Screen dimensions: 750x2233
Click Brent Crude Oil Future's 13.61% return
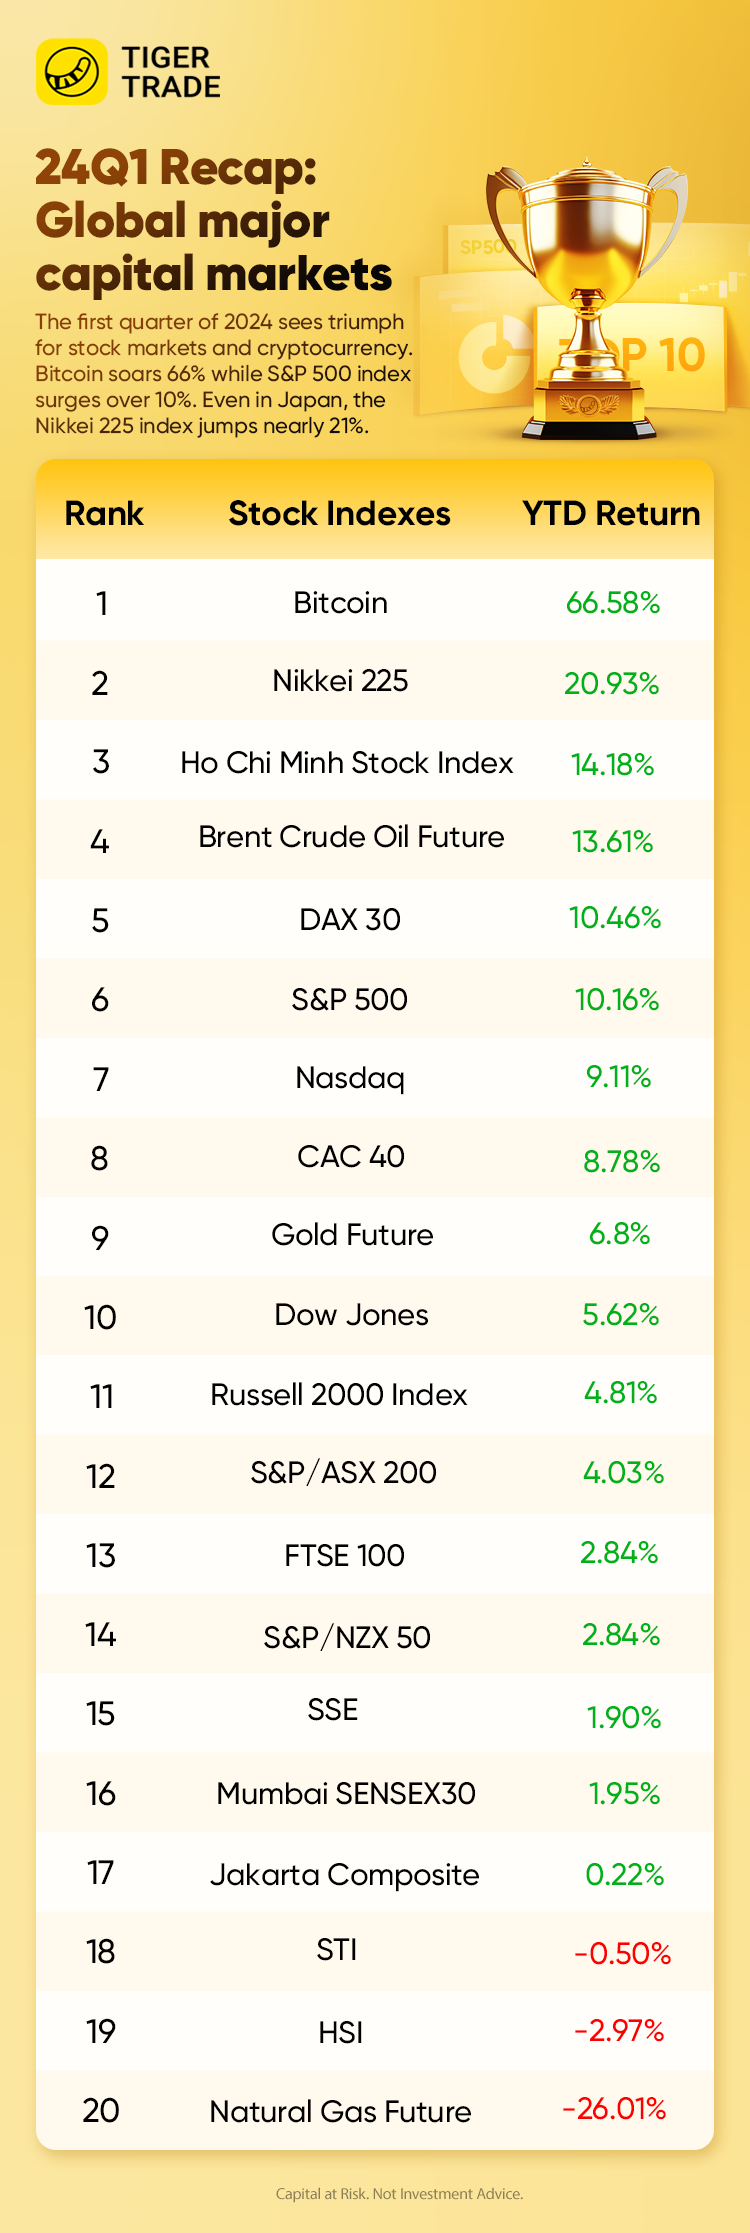[612, 842]
